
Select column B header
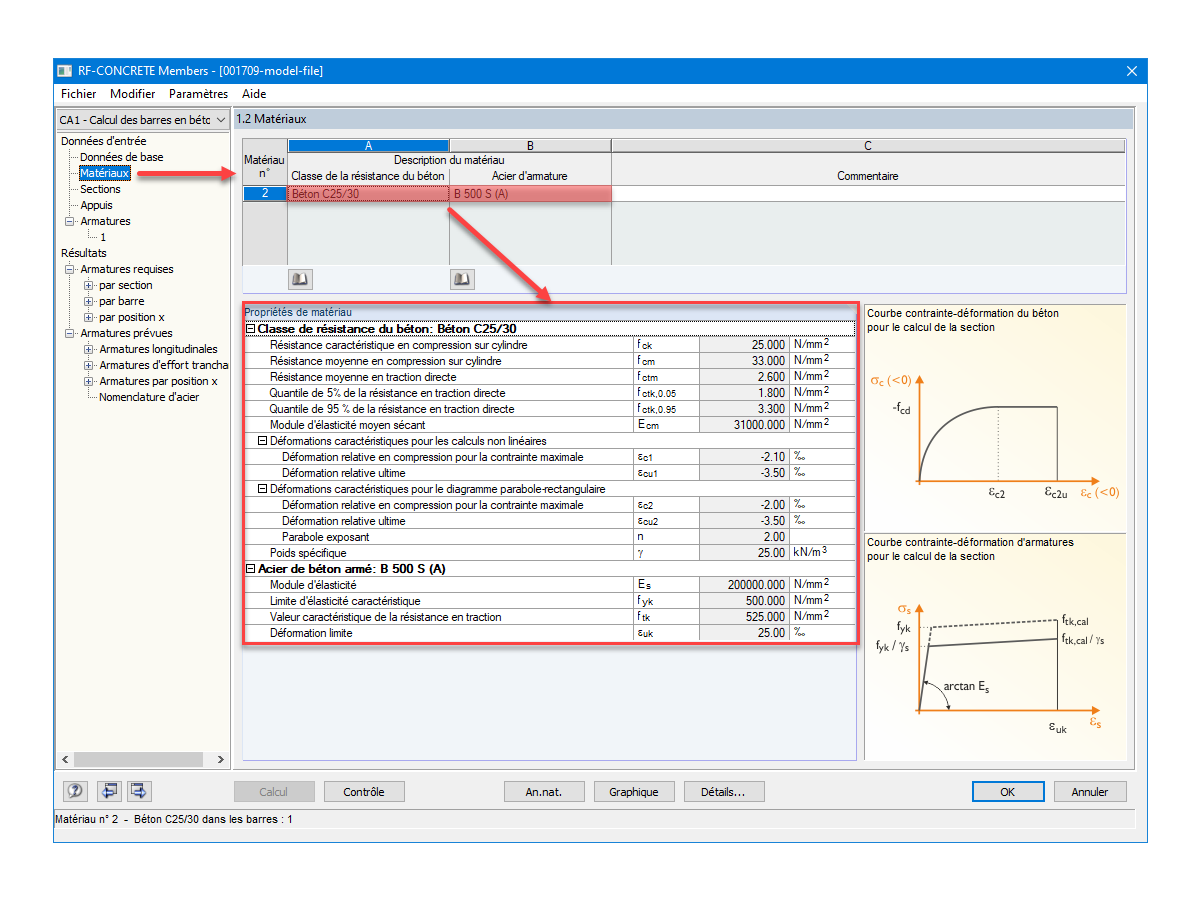click(x=530, y=146)
